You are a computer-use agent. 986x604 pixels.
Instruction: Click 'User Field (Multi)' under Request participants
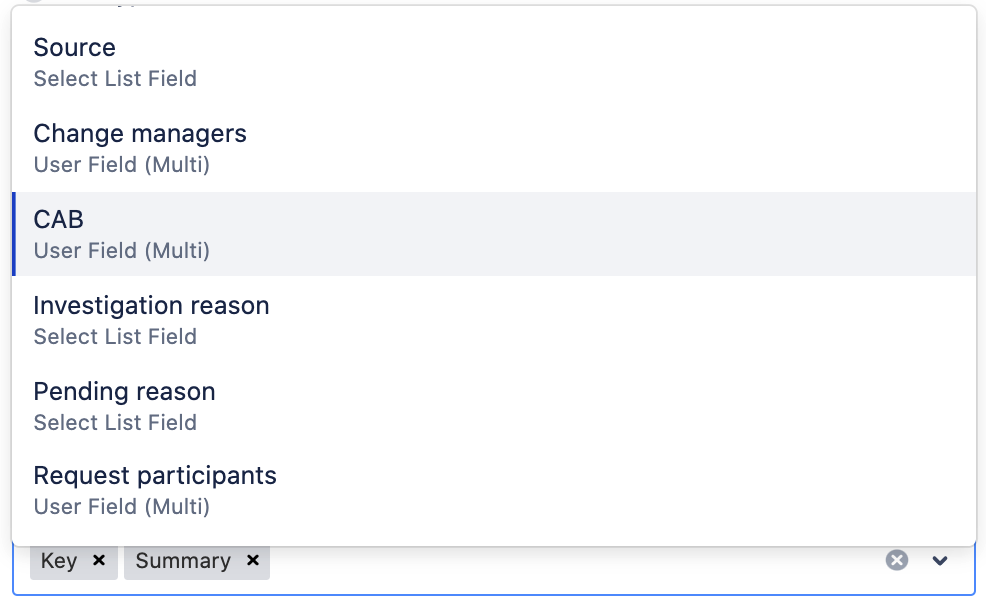[122, 507]
